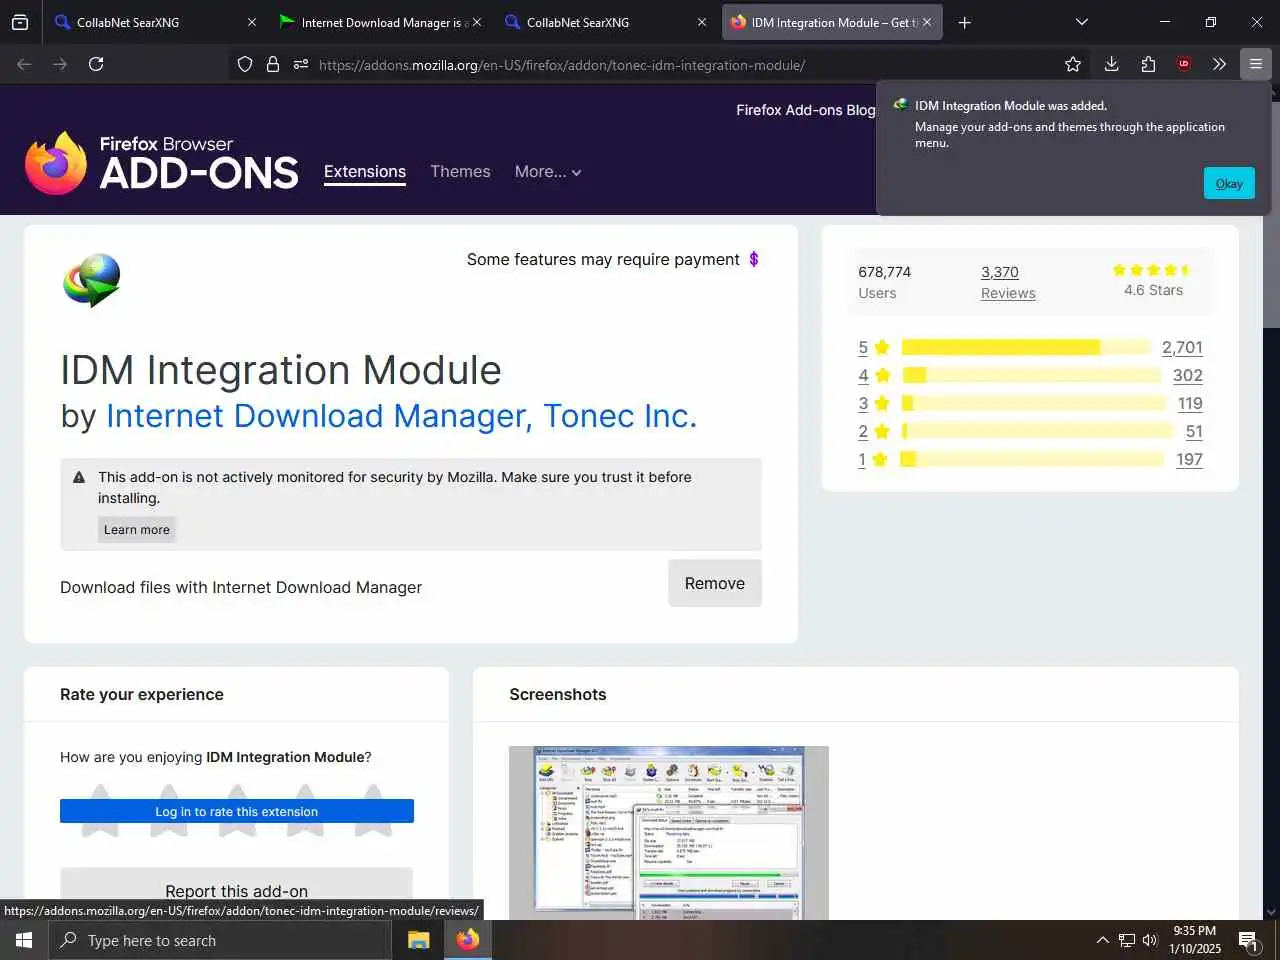Open 302 four-star reviews count
1280x960 pixels.
pyautogui.click(x=1188, y=375)
